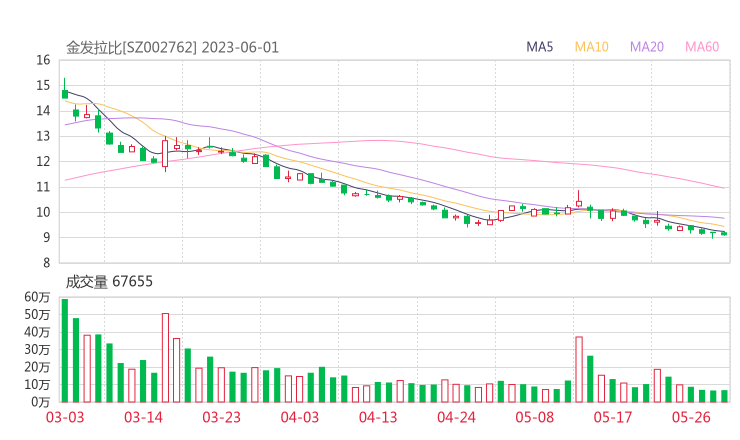This screenshot has width=740, height=440.
Task: Click the 04-13 date axis label
Action: (378, 417)
